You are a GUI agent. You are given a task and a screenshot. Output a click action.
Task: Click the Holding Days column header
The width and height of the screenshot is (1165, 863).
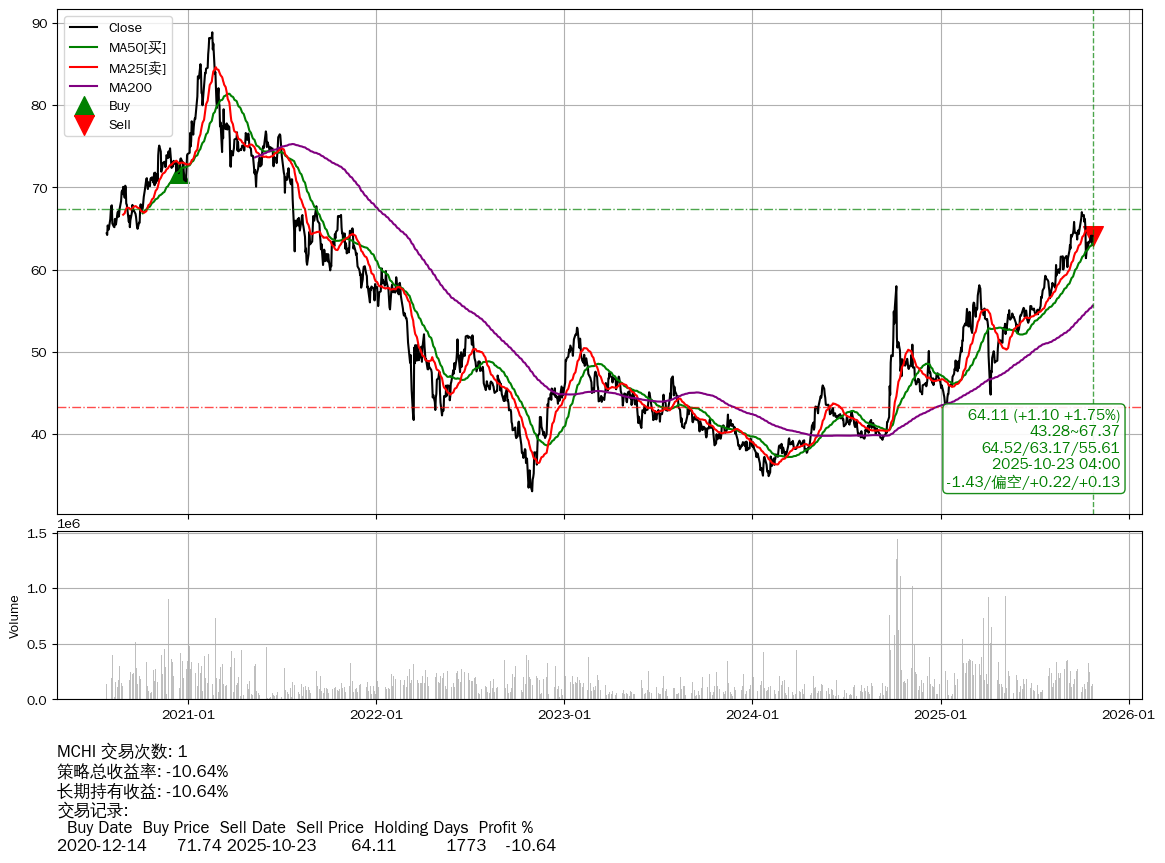420,827
